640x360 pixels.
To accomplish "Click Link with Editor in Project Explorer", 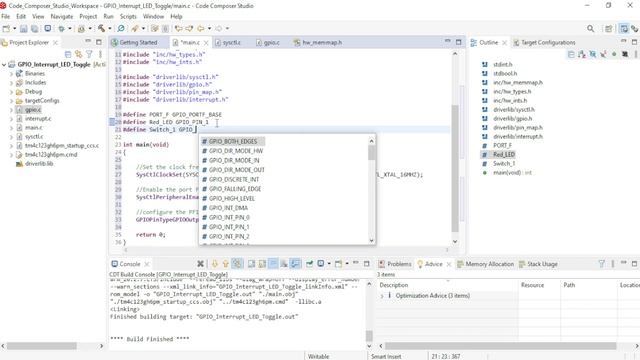I will pos(78,54).
